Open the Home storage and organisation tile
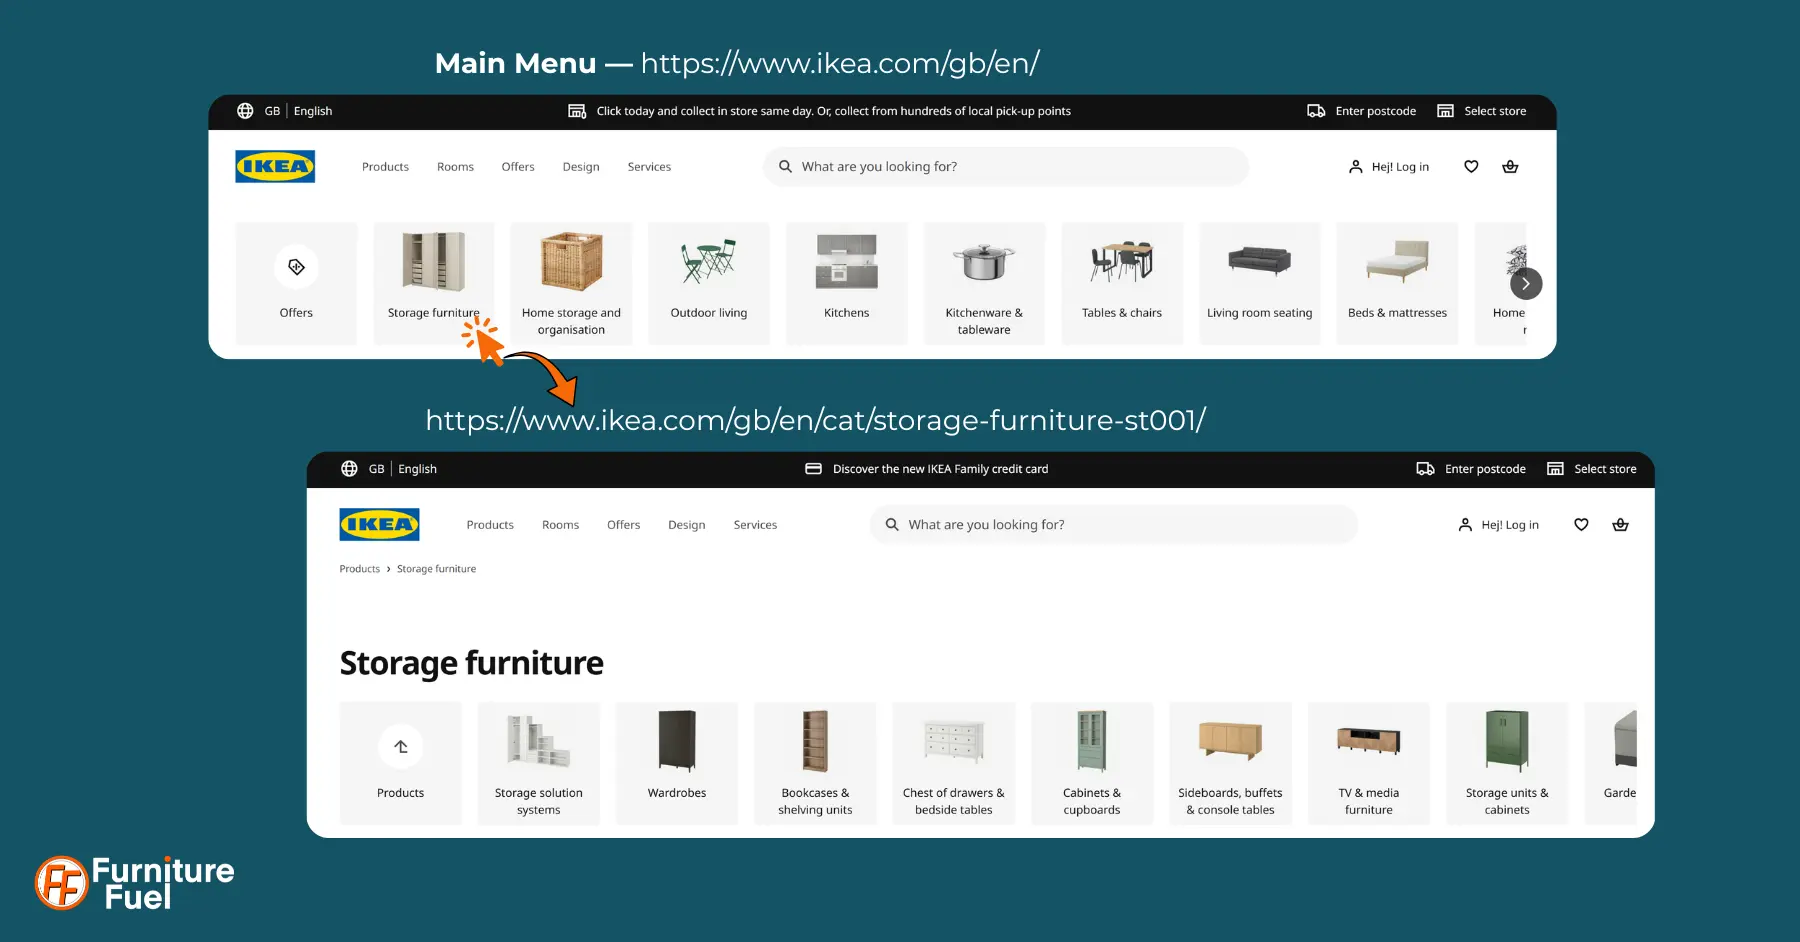This screenshot has height=942, width=1800. [571, 284]
